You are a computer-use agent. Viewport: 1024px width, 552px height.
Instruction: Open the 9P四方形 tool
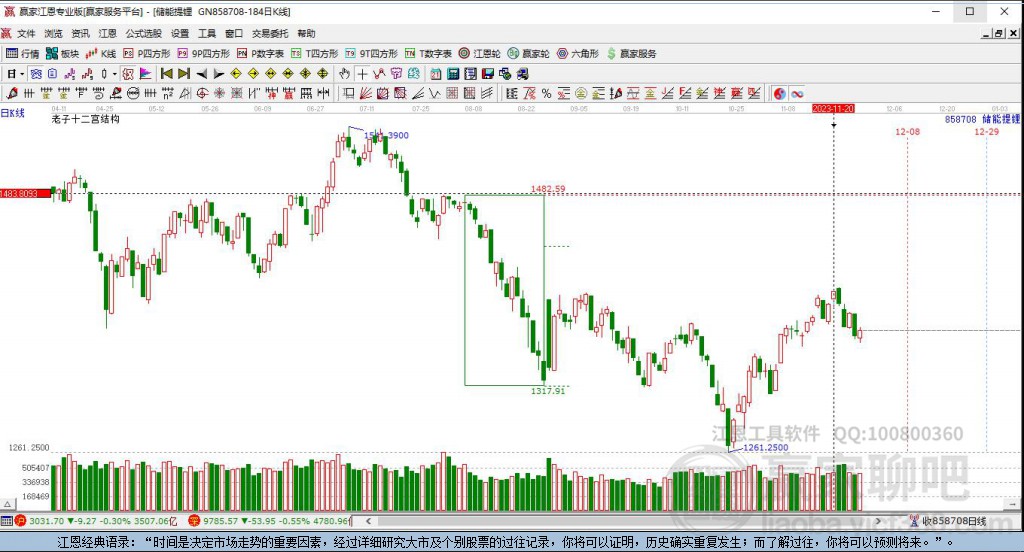point(204,54)
